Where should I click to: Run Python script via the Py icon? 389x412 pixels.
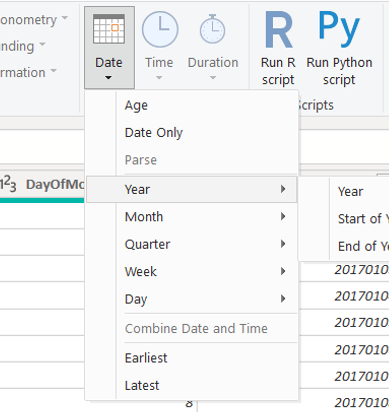pyautogui.click(x=339, y=29)
